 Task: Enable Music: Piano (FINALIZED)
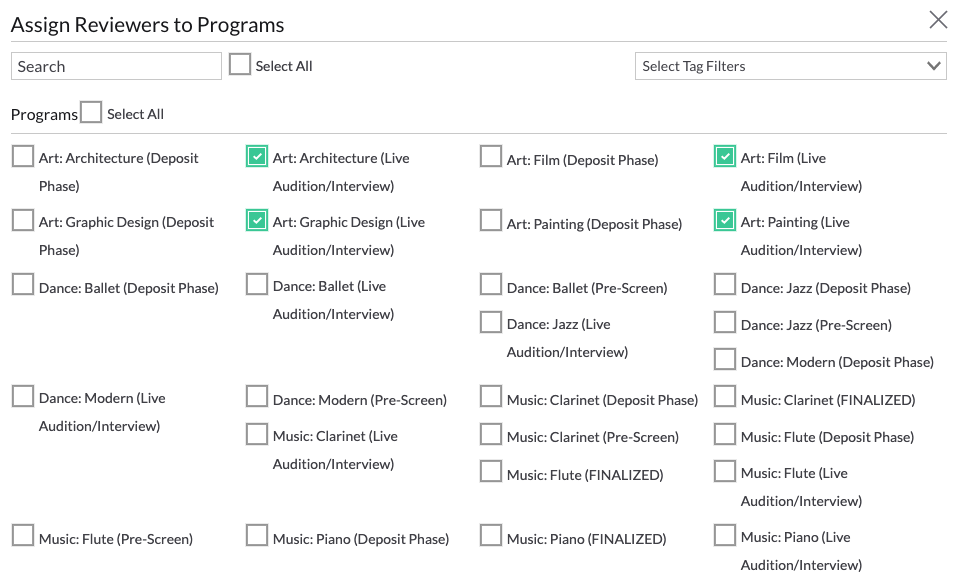coord(490,535)
